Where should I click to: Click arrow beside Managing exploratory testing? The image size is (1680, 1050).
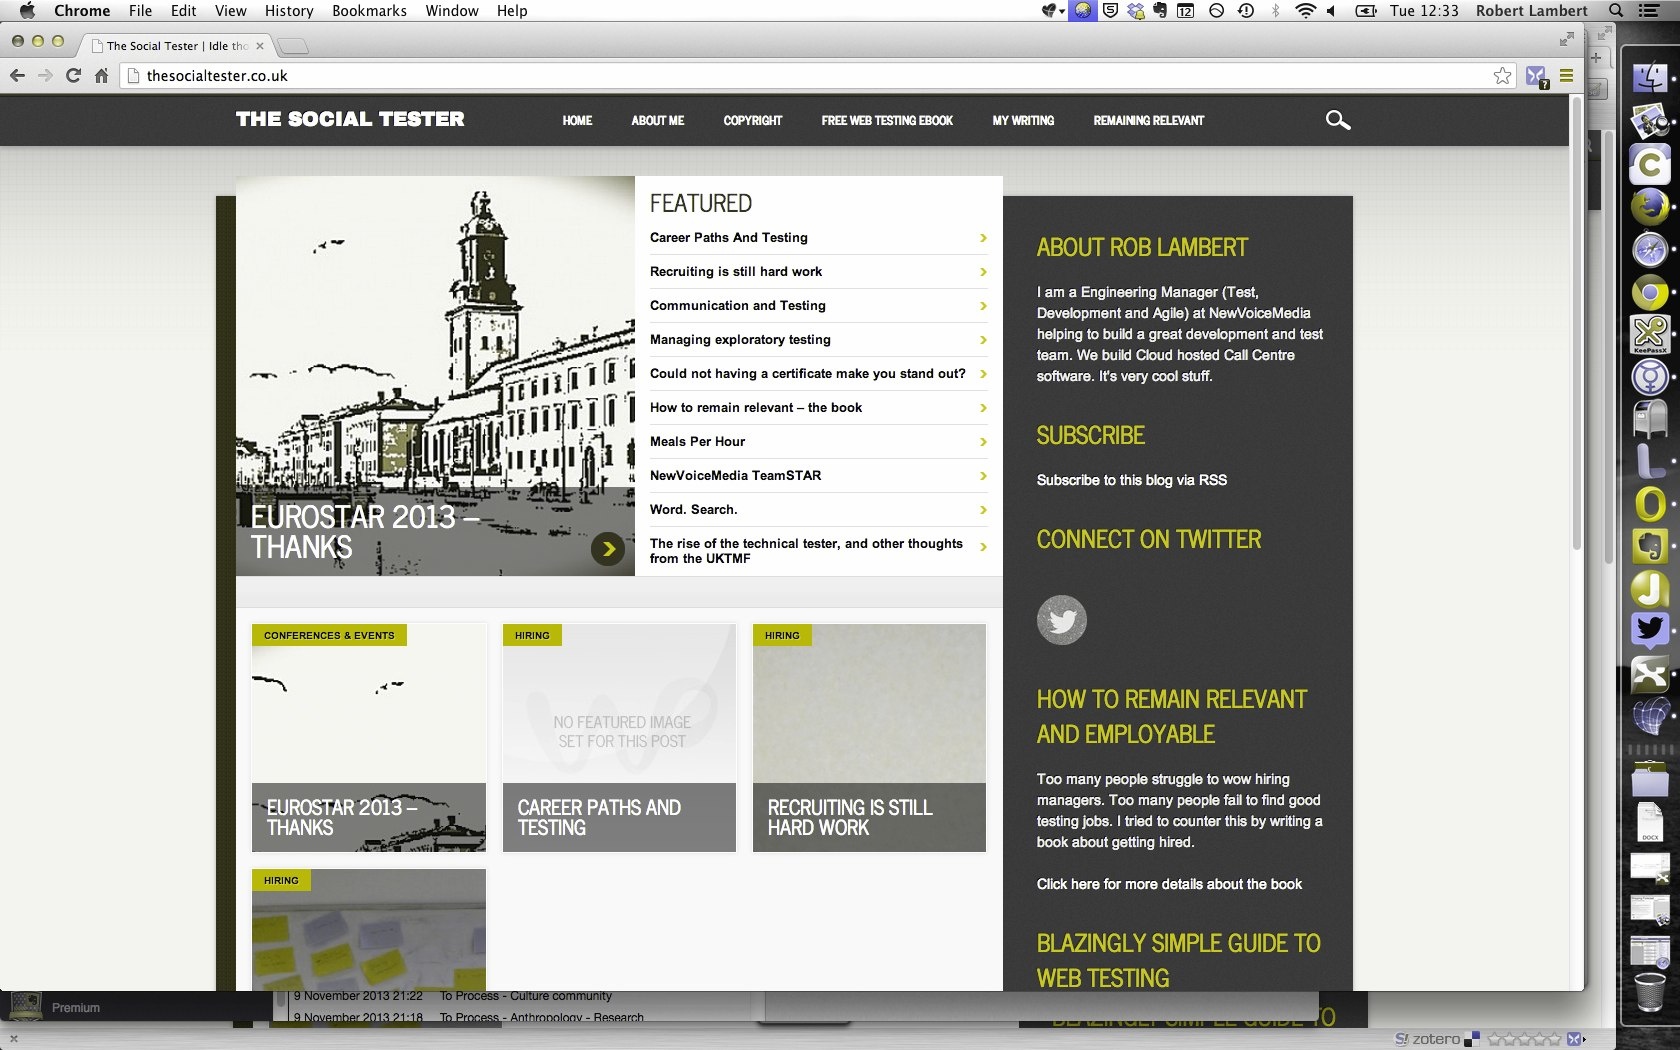point(983,340)
